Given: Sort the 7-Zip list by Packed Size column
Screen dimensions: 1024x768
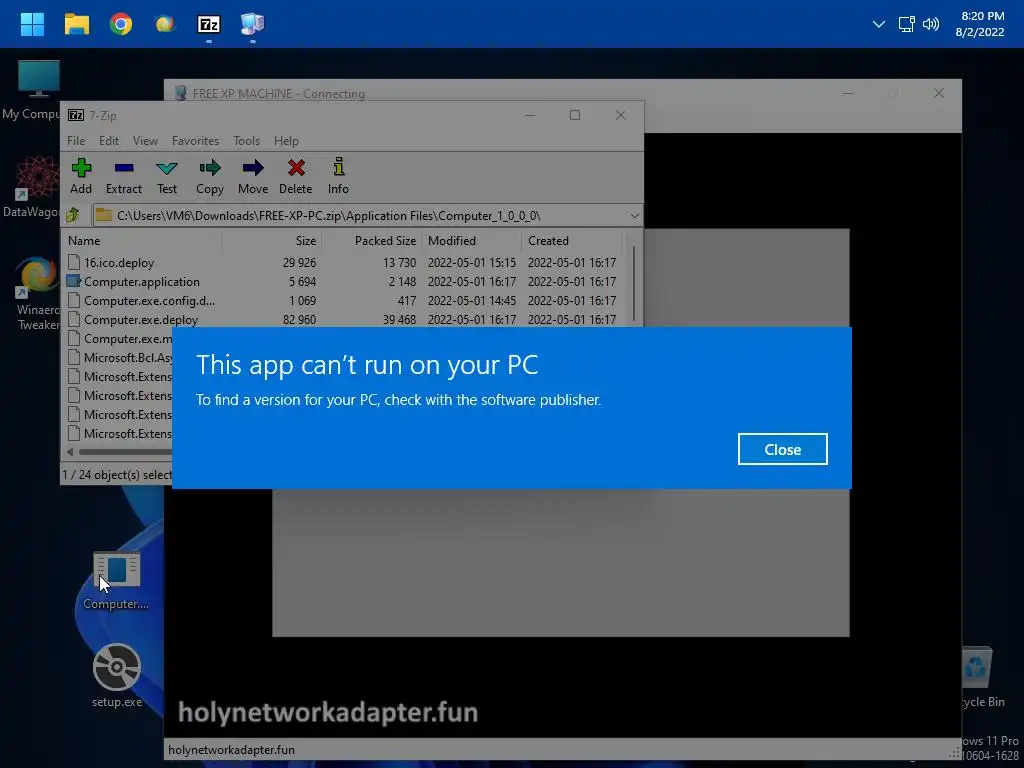Looking at the screenshot, I should click(x=372, y=240).
